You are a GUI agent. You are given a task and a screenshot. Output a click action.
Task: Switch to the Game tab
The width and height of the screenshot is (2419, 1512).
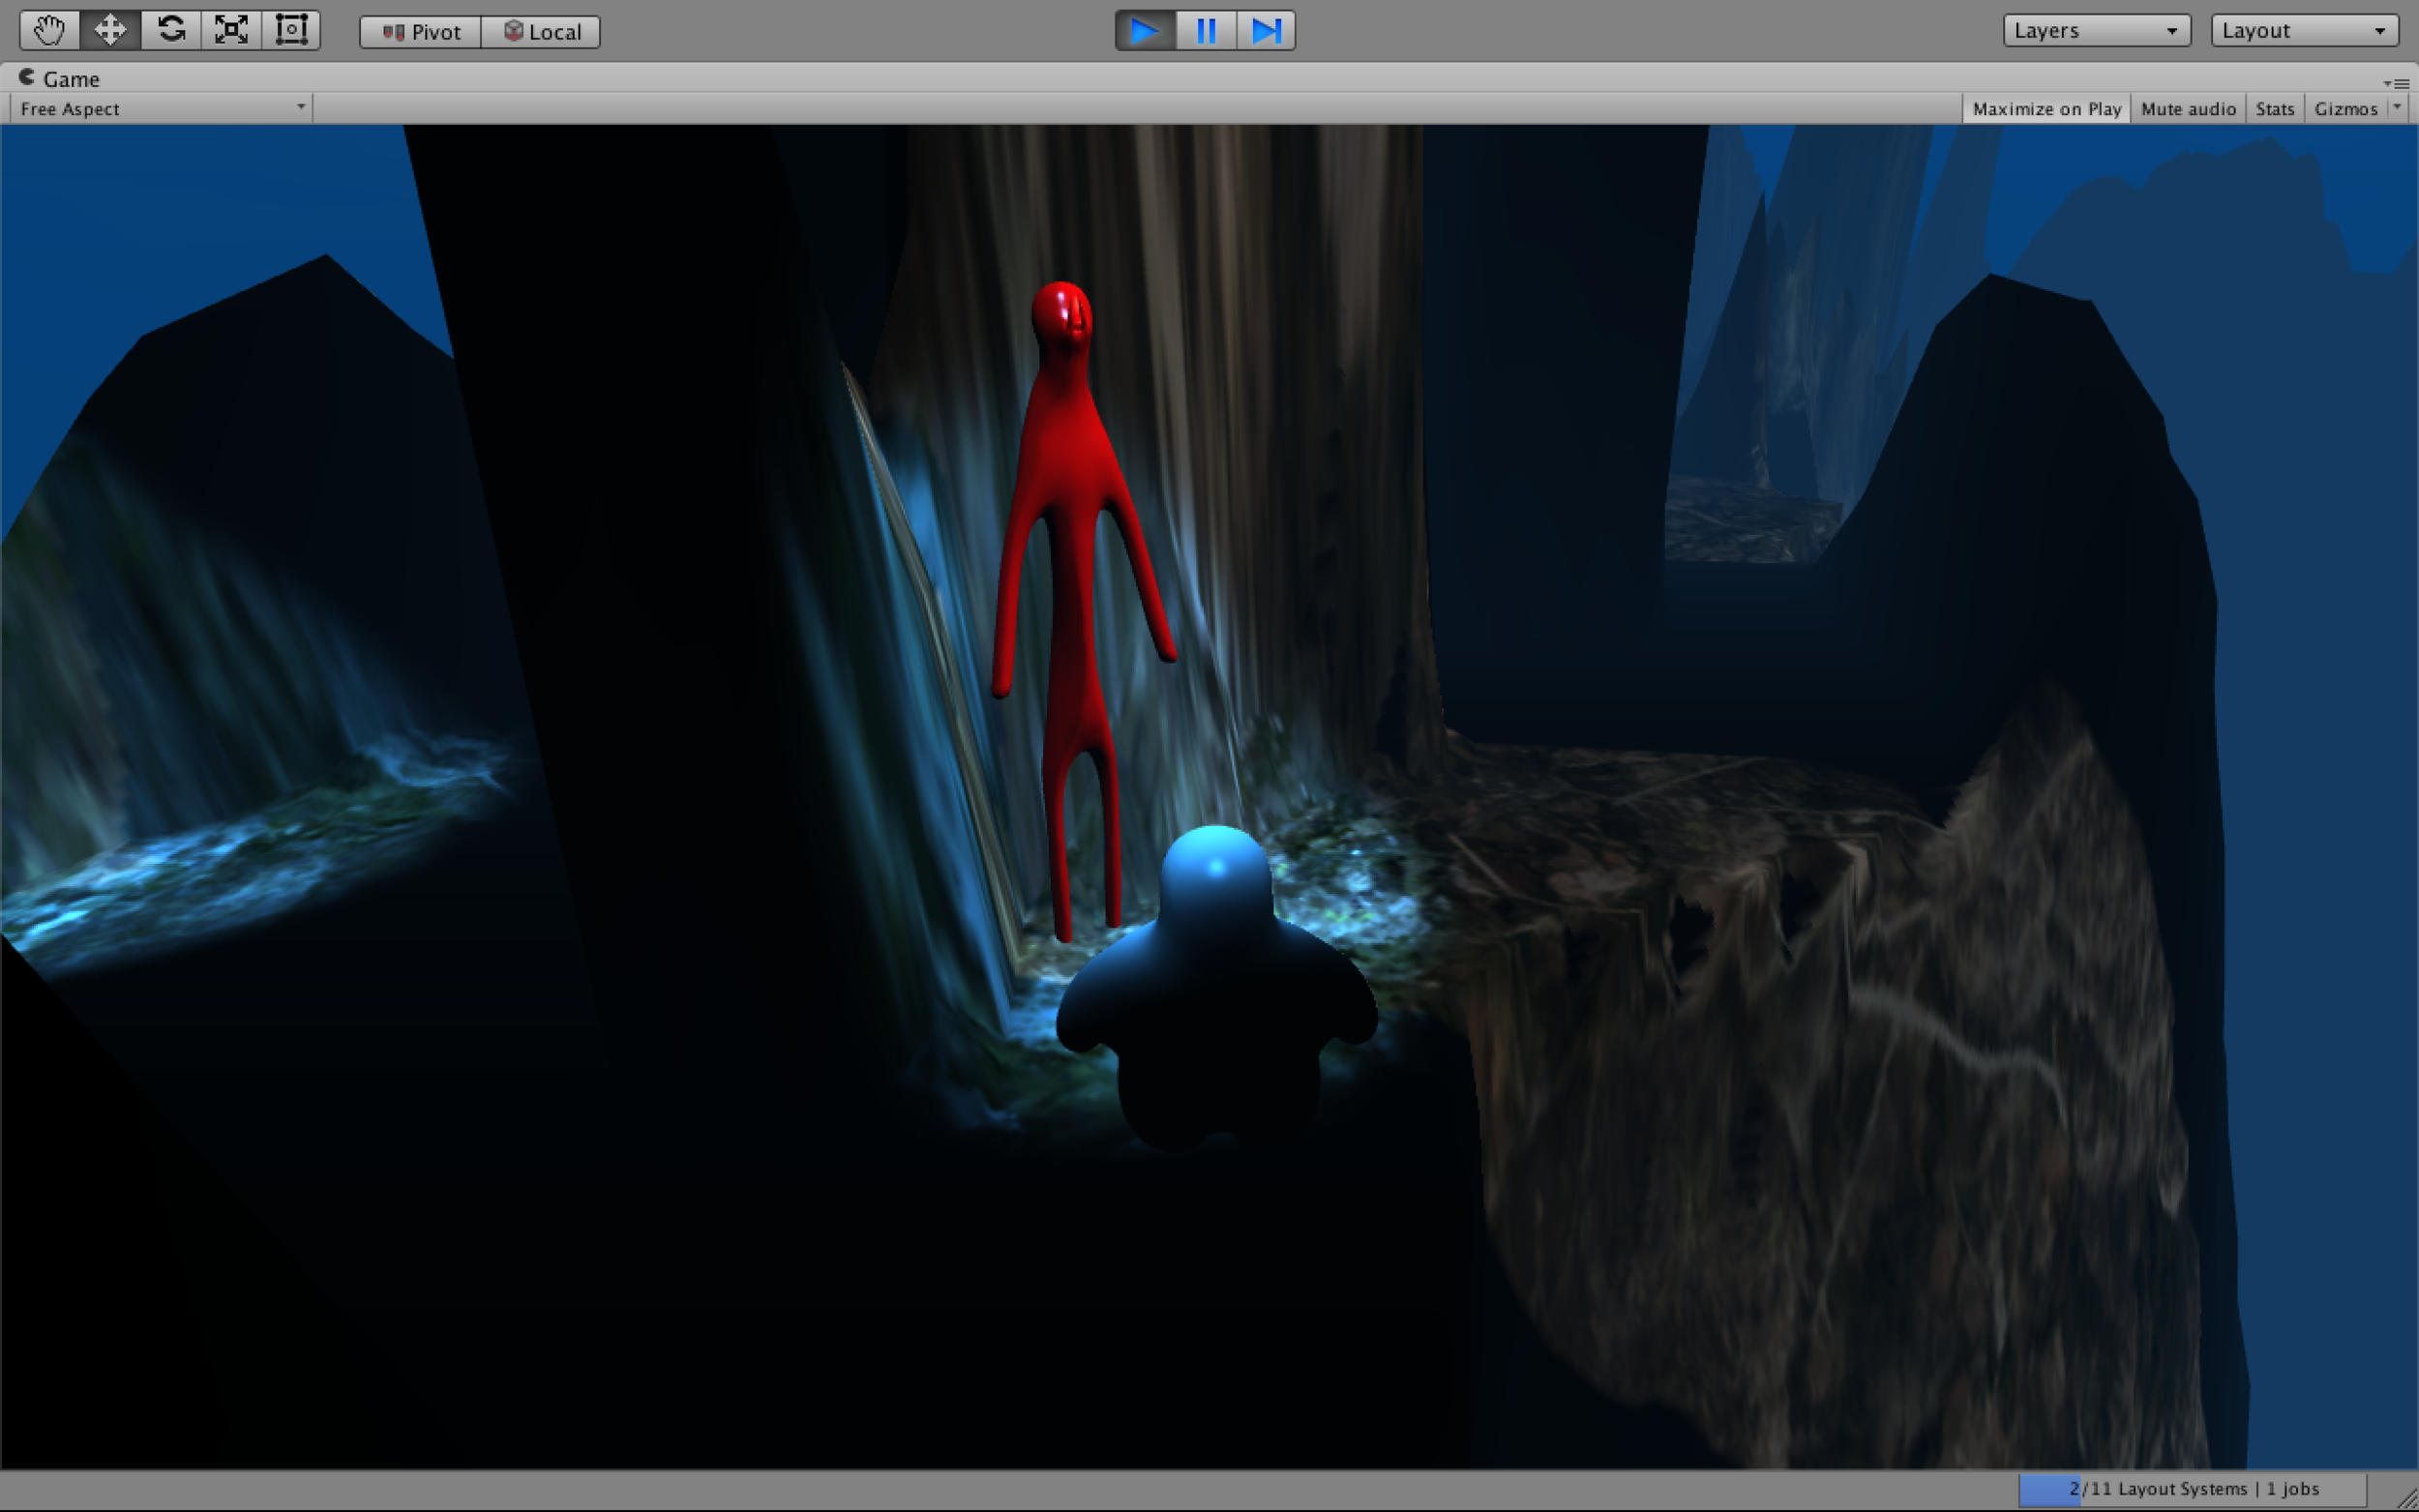[59, 78]
